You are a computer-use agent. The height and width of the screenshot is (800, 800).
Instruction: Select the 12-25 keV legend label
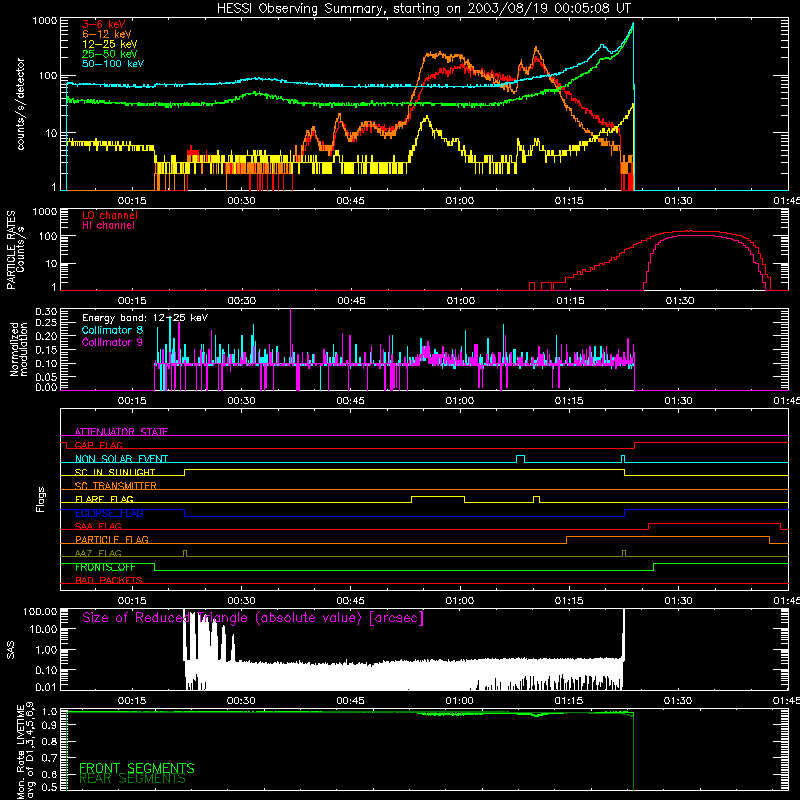pos(110,44)
